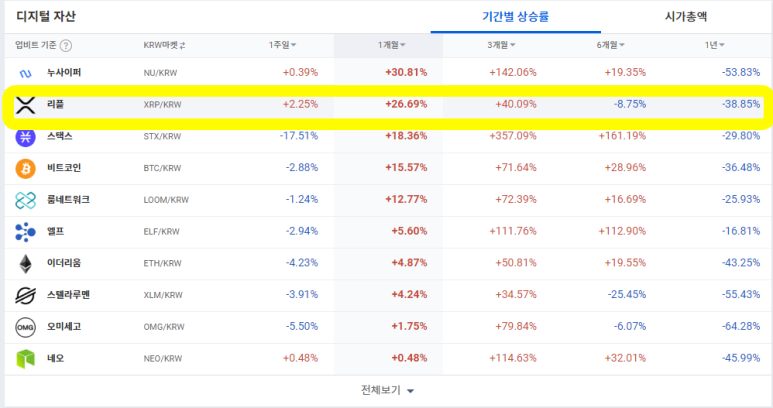773x408 pixels.
Task: Click the -43.25% one-year value for 이더리움
Action: click(x=741, y=263)
